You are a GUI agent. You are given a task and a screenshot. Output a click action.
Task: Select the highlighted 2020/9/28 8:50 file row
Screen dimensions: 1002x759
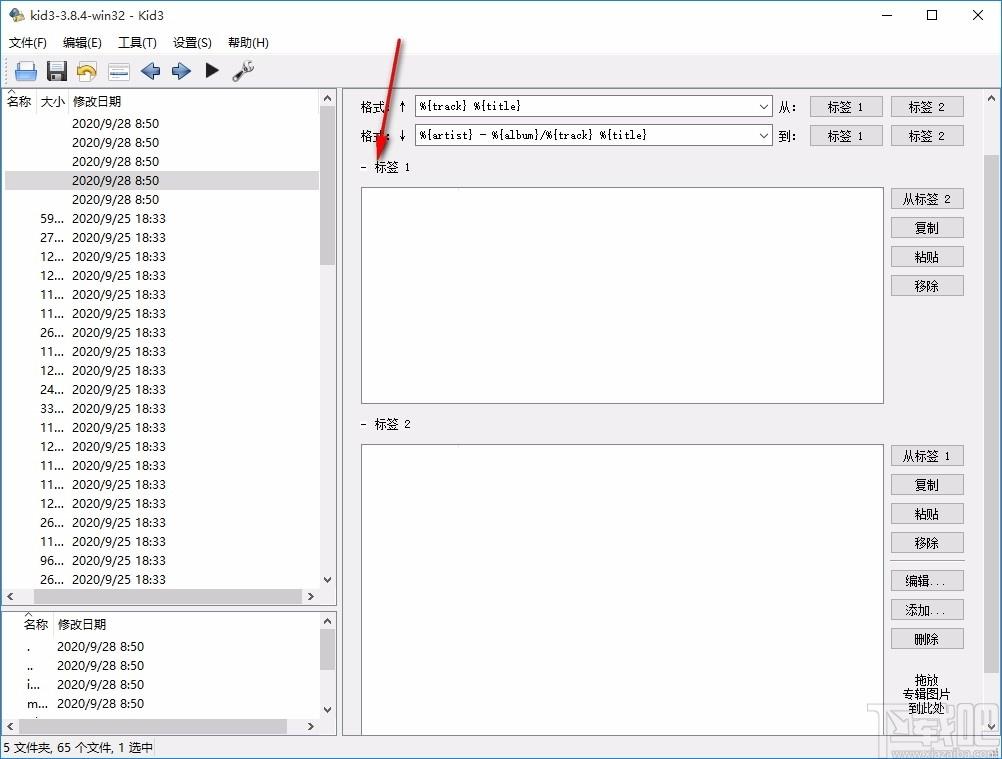click(162, 180)
